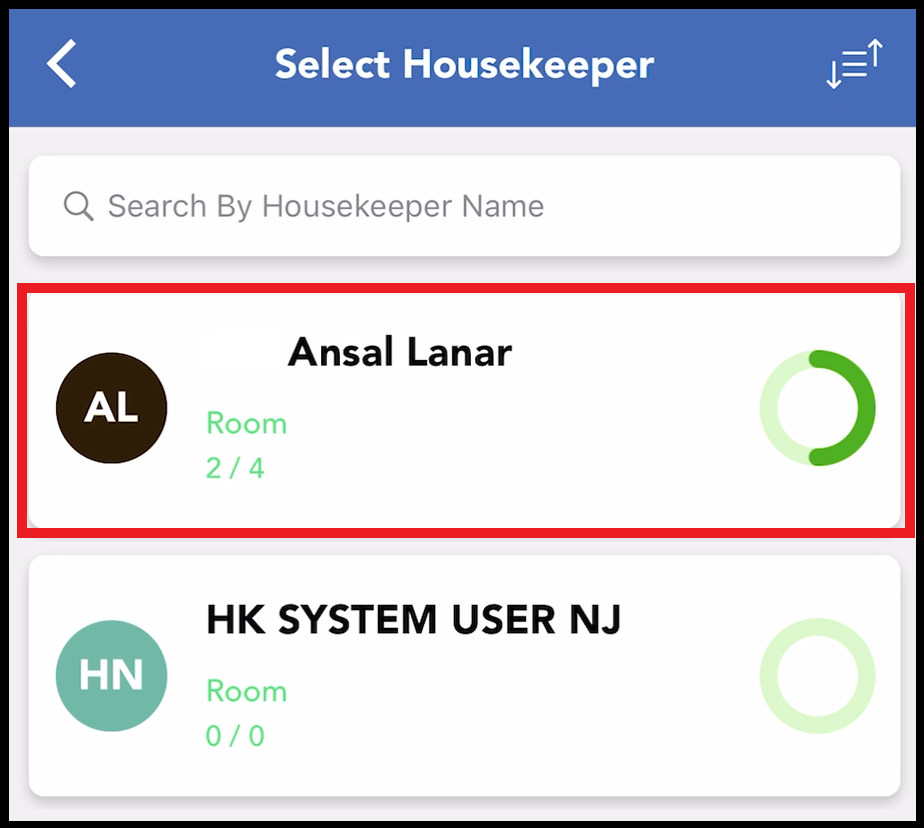Tap the highlighted Ansal Lanar card
Viewport: 924px width, 828px height.
point(462,407)
